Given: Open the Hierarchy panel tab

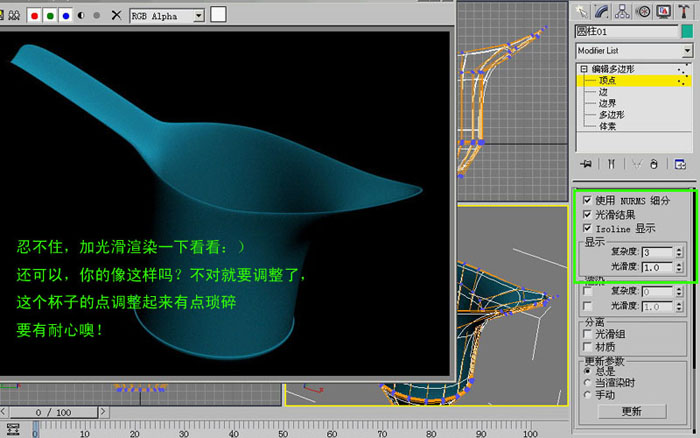Looking at the screenshot, I should [622, 12].
